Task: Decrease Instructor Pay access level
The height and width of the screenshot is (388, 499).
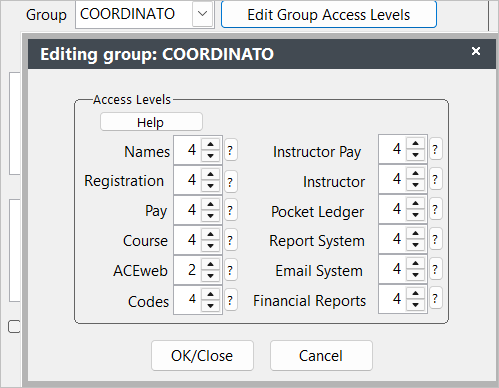Action: (415, 155)
